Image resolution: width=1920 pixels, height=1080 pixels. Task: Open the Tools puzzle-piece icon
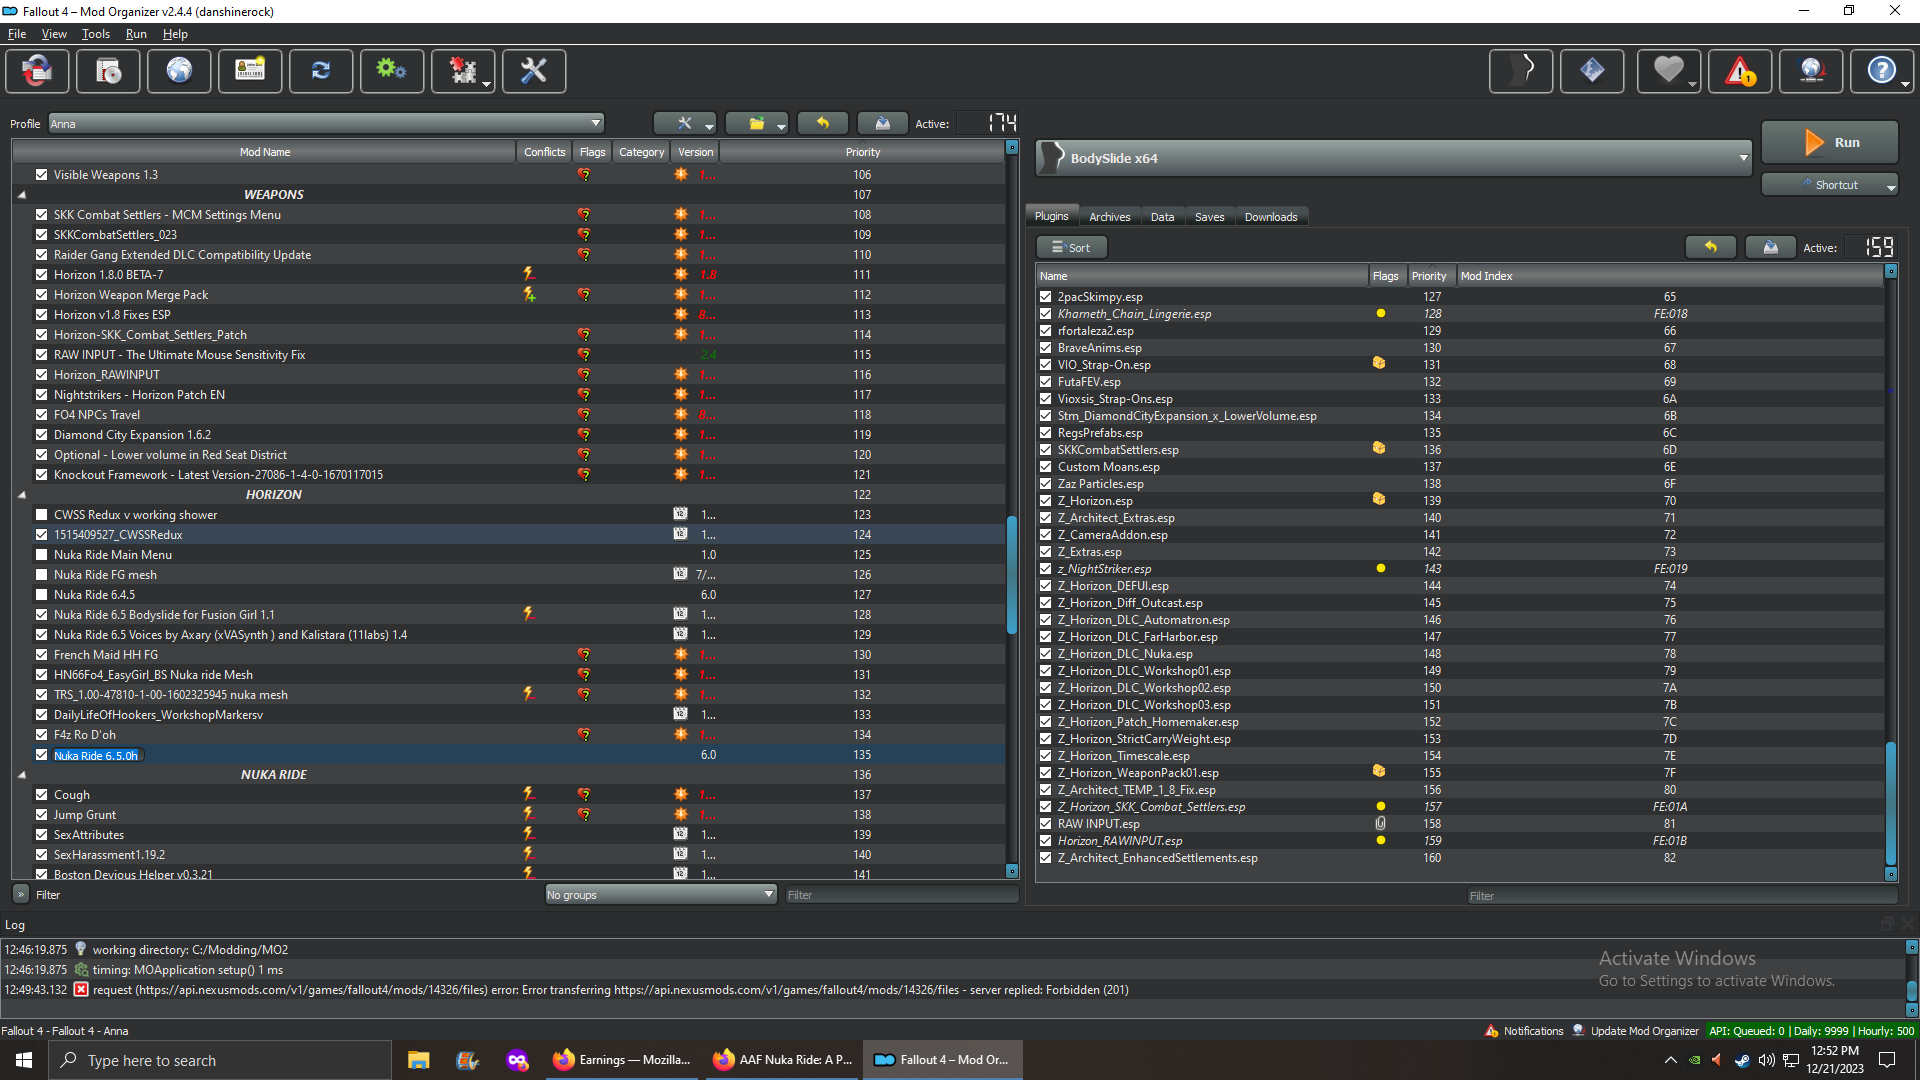coord(463,71)
